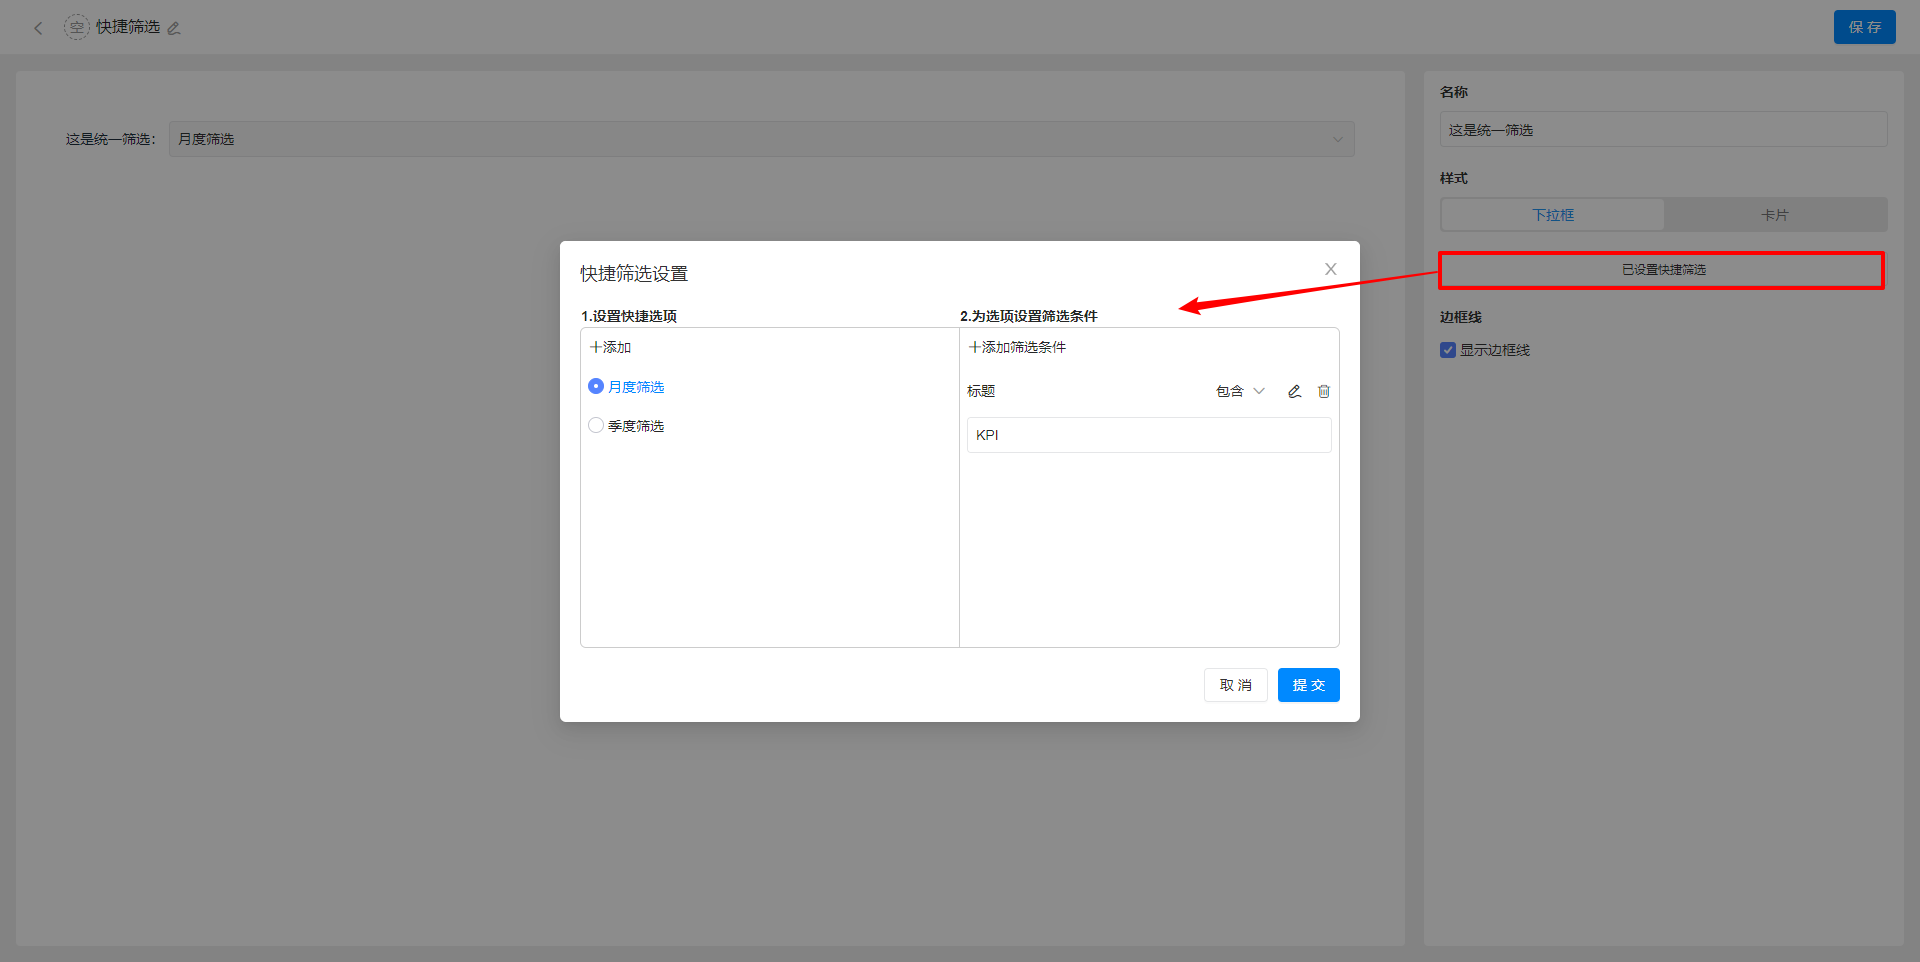Click the edit pencil icon for the KPI condition
1920x962 pixels.
coord(1294,391)
